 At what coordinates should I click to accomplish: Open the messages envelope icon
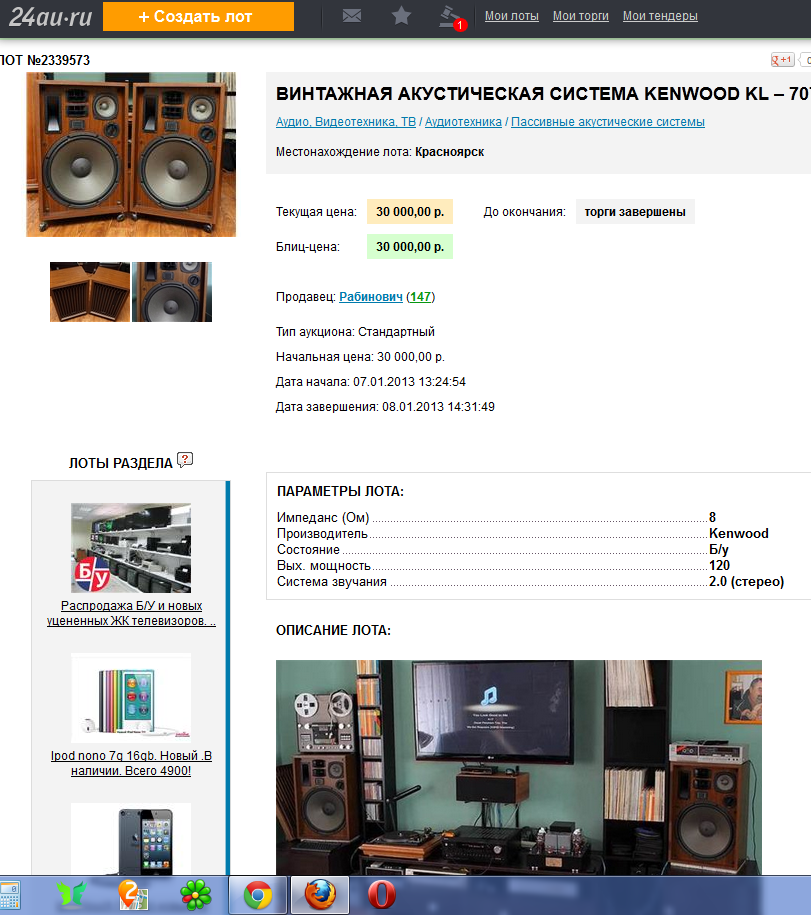[352, 16]
